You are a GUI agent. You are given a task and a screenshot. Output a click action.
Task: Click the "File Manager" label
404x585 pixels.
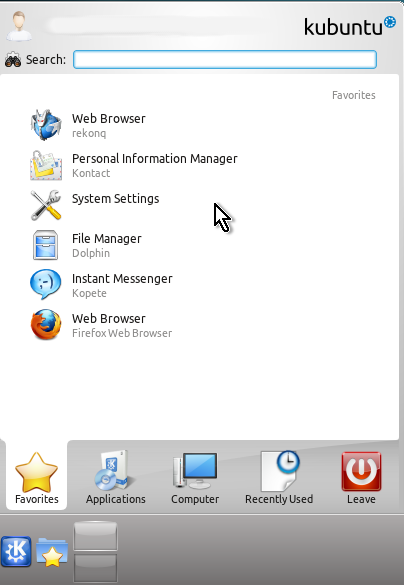pyautogui.click(x=107, y=238)
